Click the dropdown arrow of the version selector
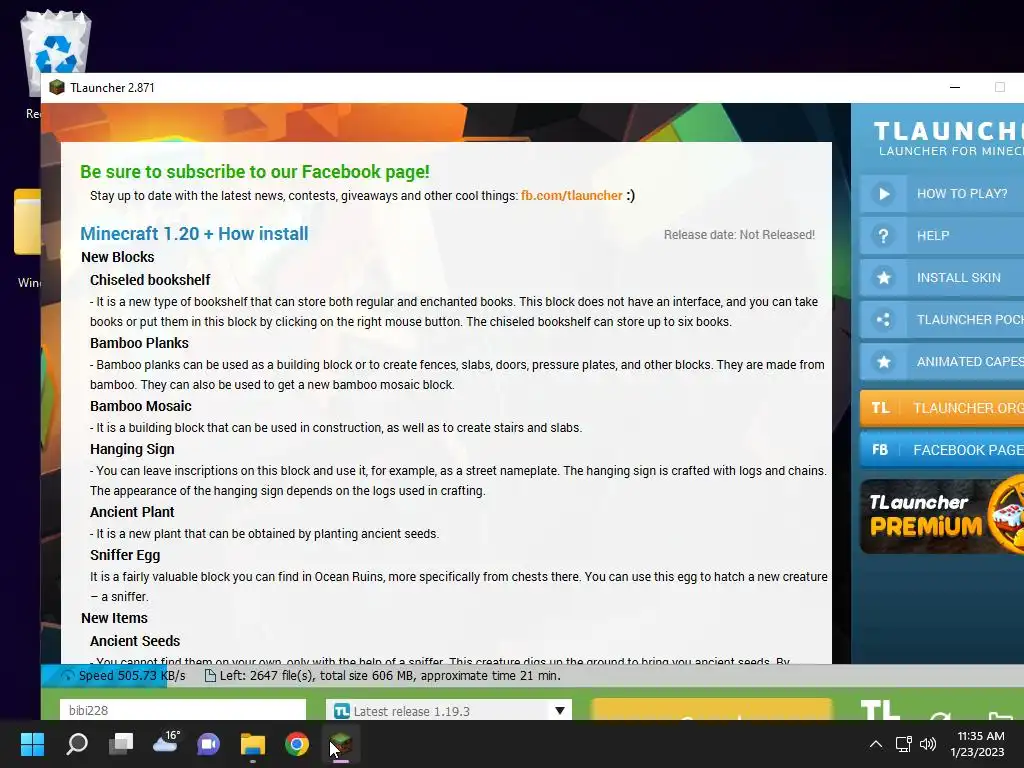Screen dimensions: 1024x768 [560, 711]
